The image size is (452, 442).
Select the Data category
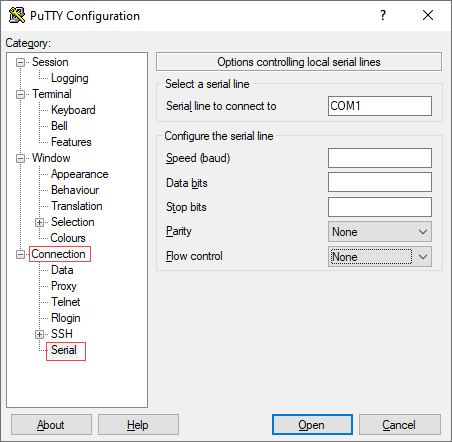pos(62,270)
